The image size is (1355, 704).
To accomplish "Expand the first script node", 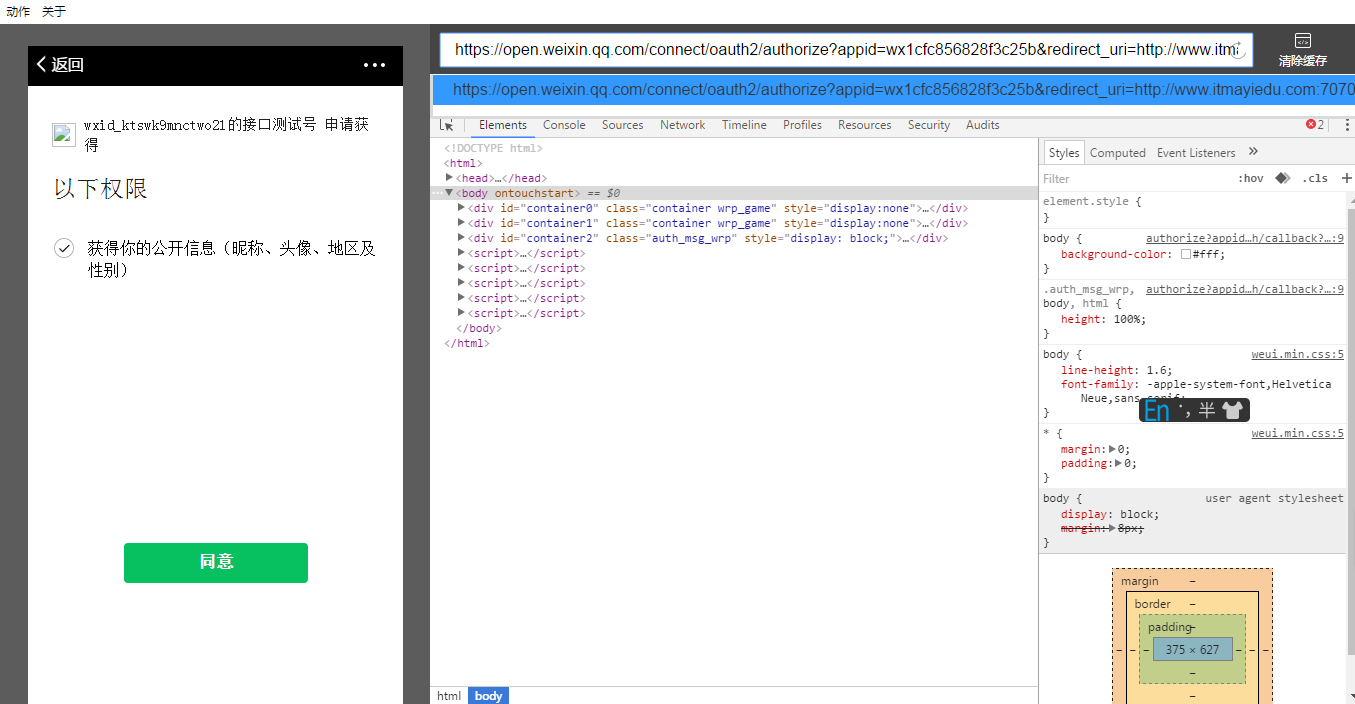I will coord(461,253).
